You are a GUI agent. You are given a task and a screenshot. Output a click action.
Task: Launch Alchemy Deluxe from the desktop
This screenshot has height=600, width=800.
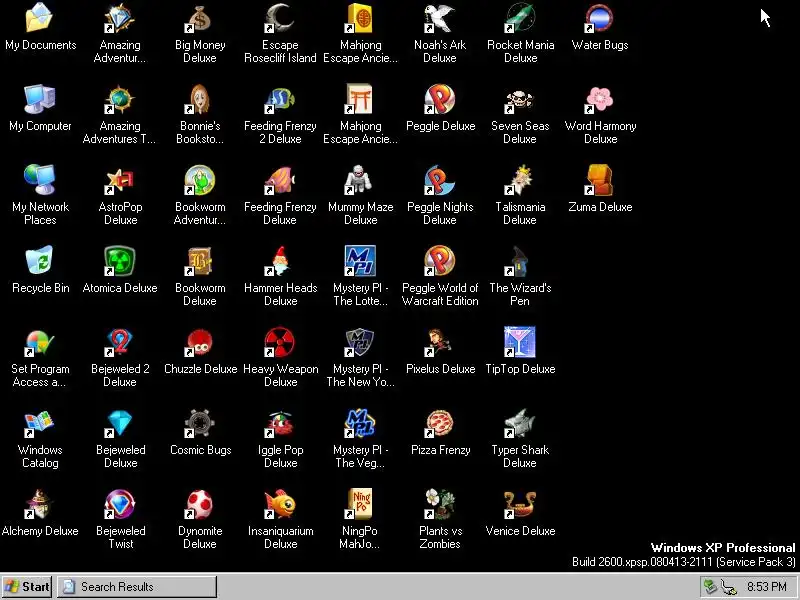pyautogui.click(x=40, y=504)
